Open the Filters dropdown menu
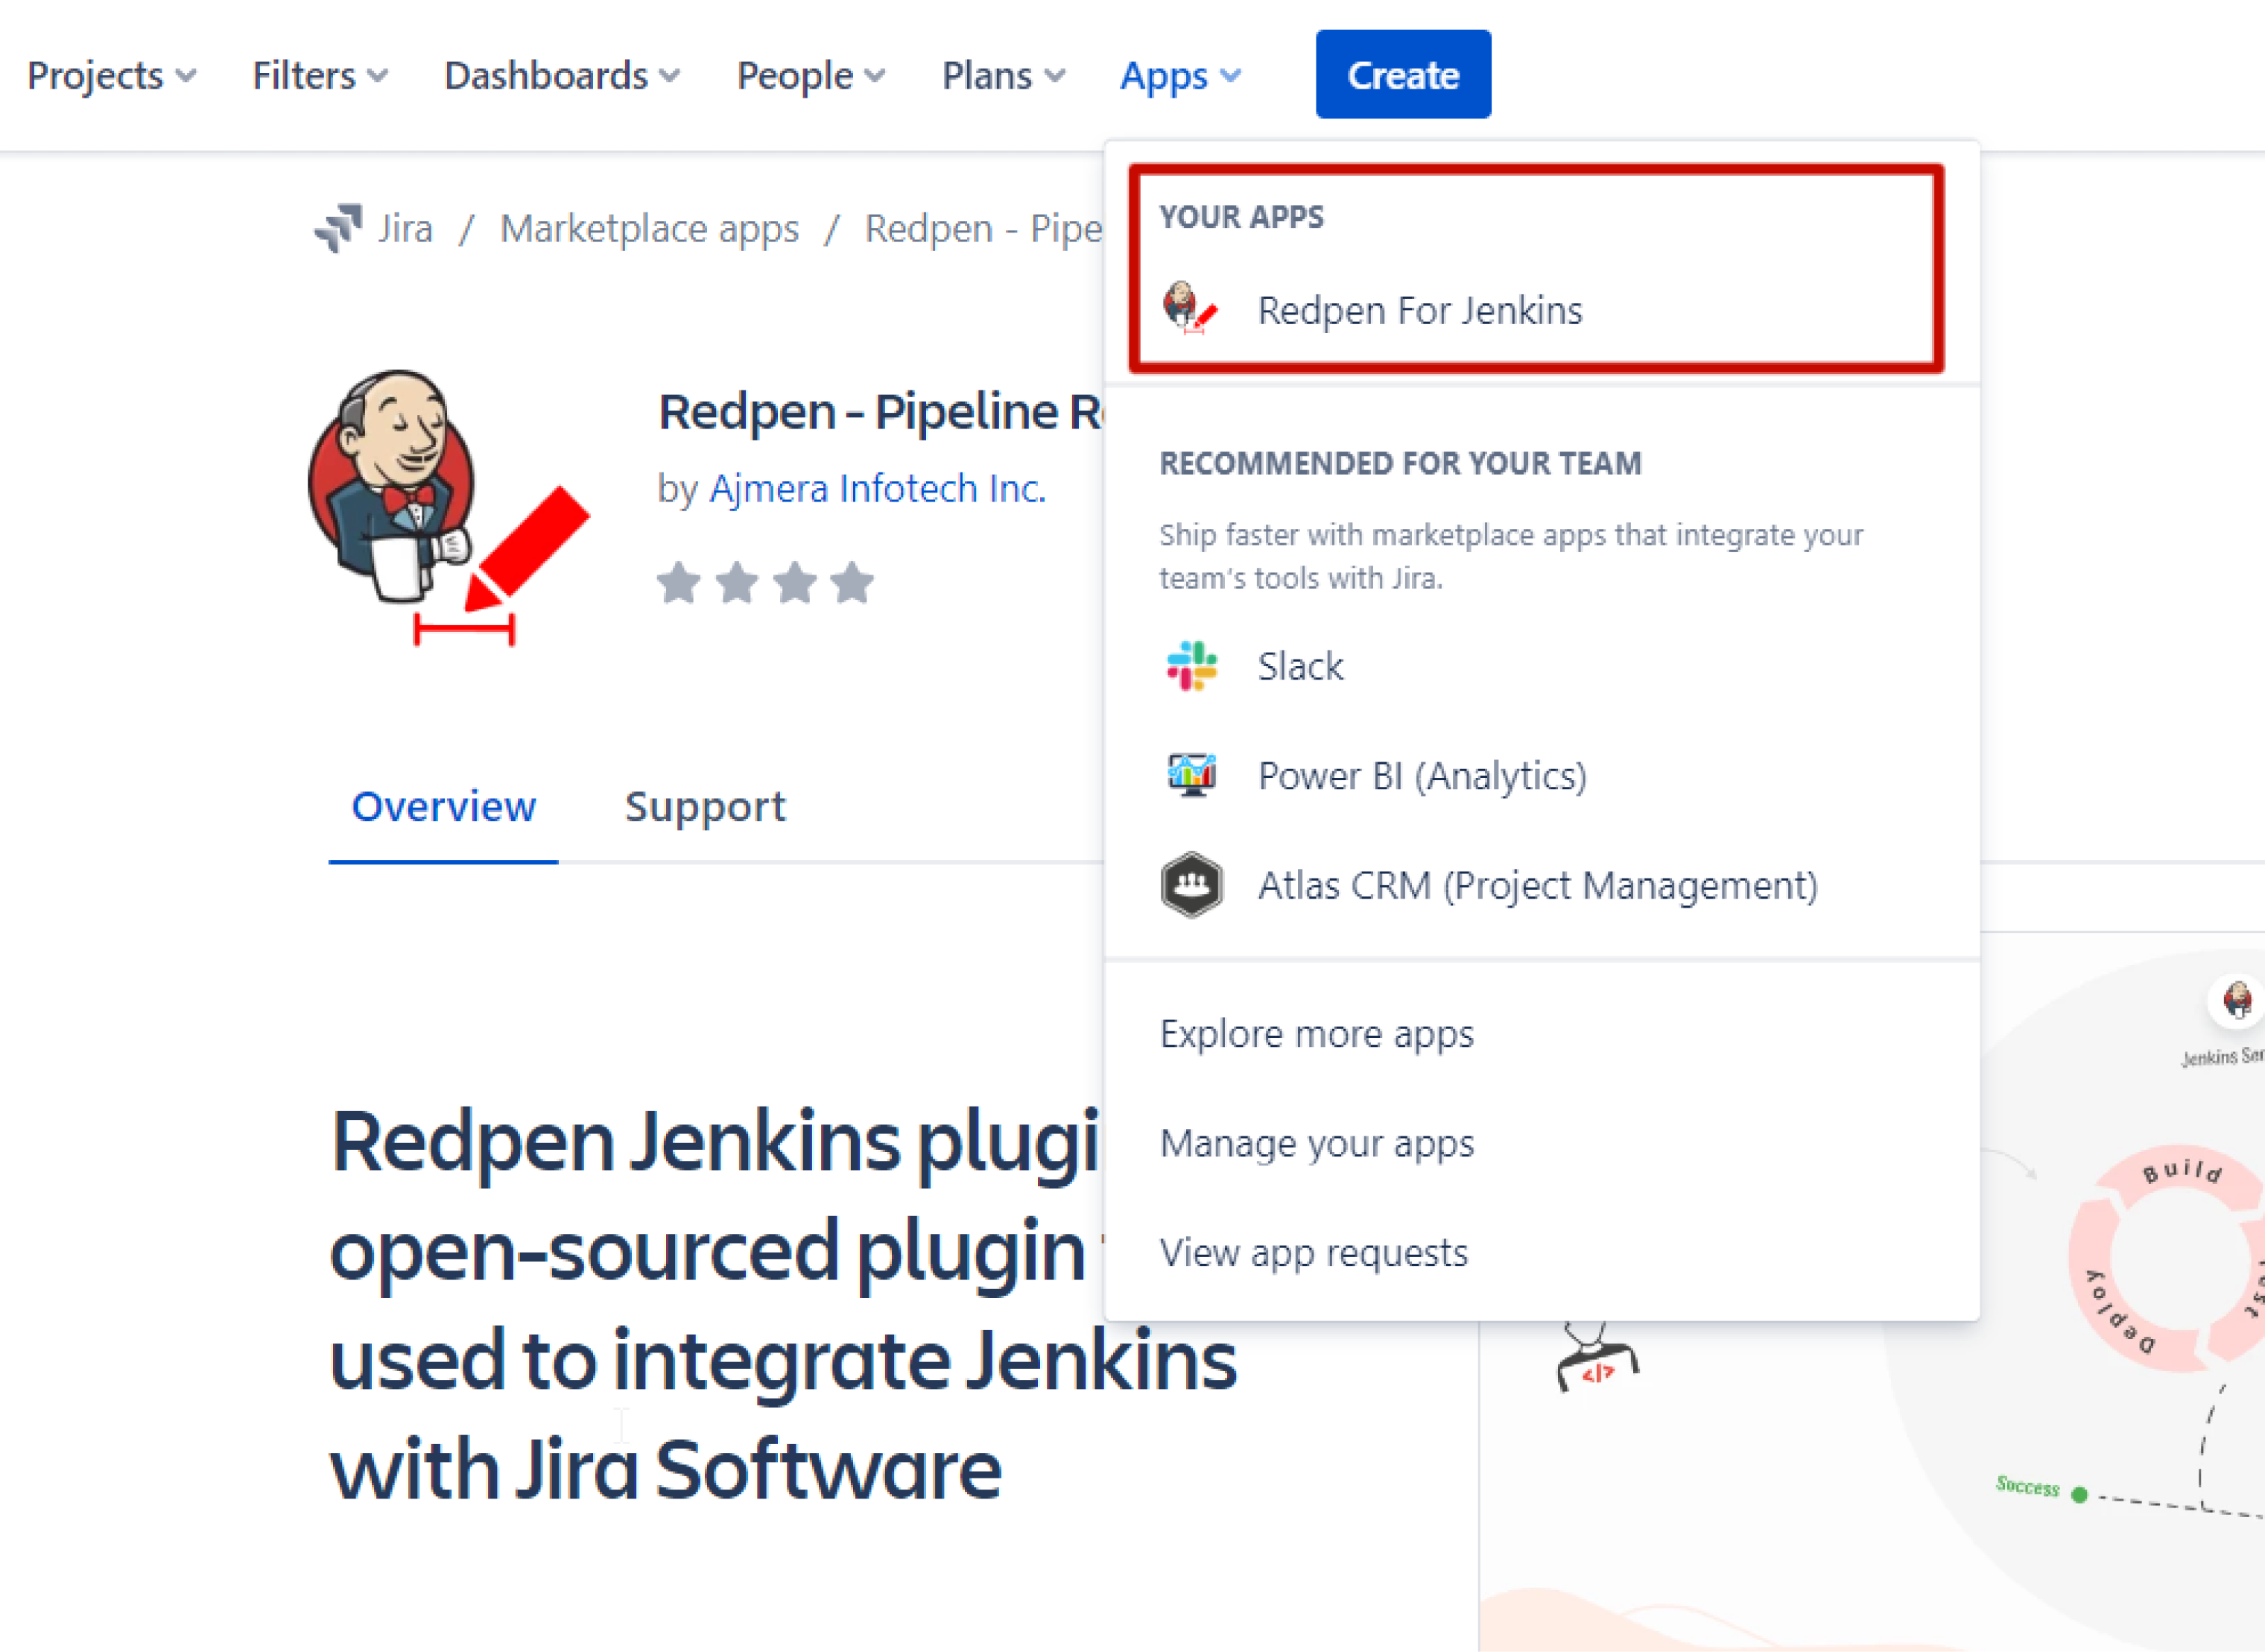The height and width of the screenshot is (1652, 2265). coord(320,75)
